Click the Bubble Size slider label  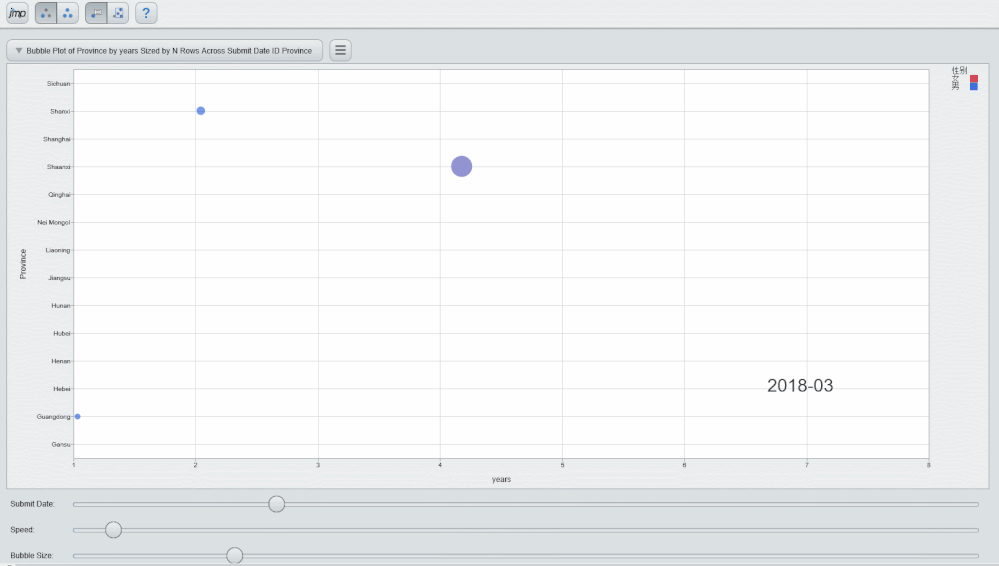(x=31, y=555)
